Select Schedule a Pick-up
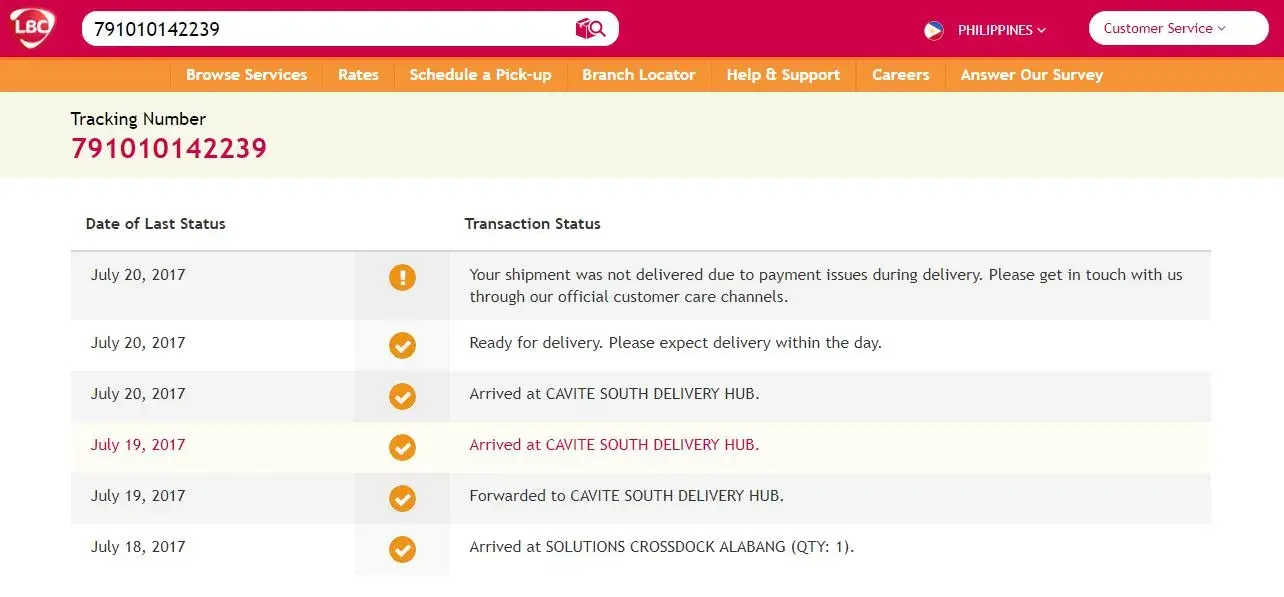1284x597 pixels. (x=480, y=75)
